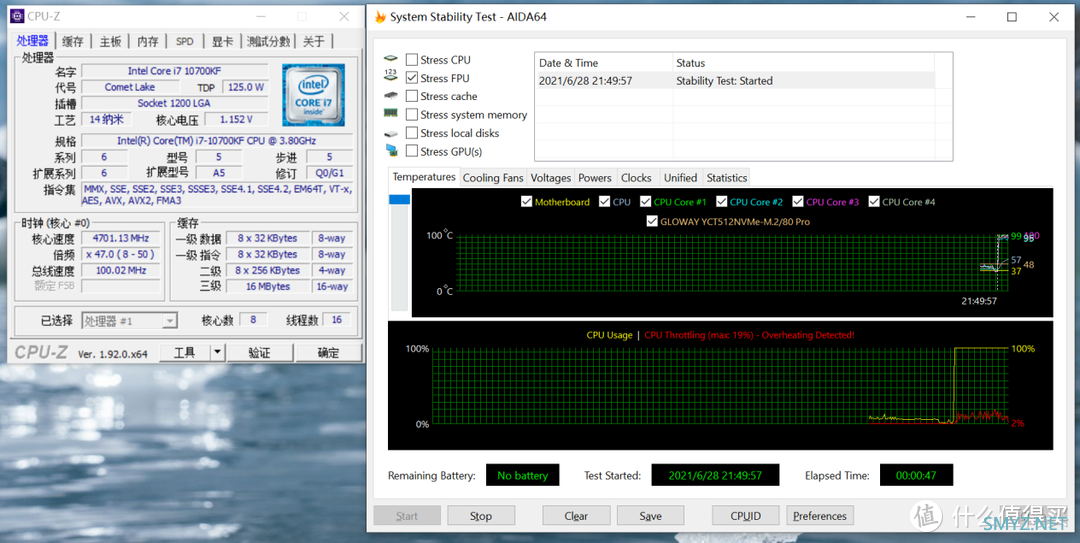Enable Stress local disks checkbox
This screenshot has width=1080, height=543.
411,133
